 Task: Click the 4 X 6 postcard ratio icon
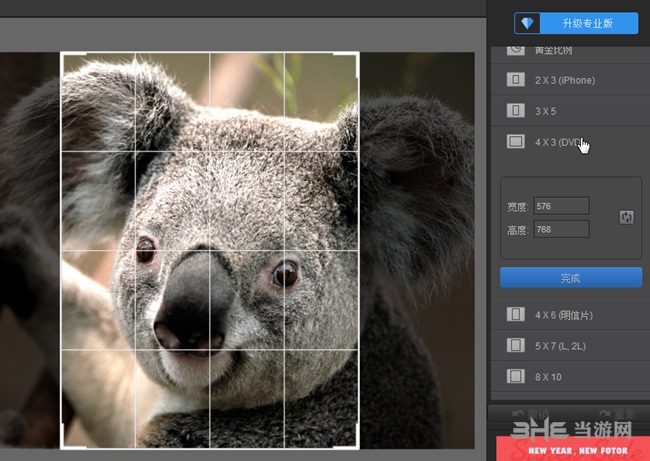pos(516,314)
